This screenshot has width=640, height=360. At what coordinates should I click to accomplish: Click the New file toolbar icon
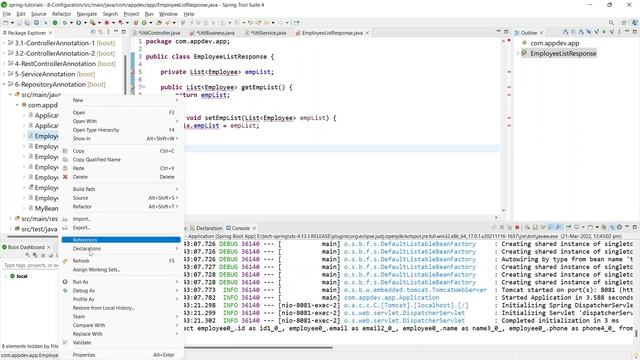coord(5,23)
